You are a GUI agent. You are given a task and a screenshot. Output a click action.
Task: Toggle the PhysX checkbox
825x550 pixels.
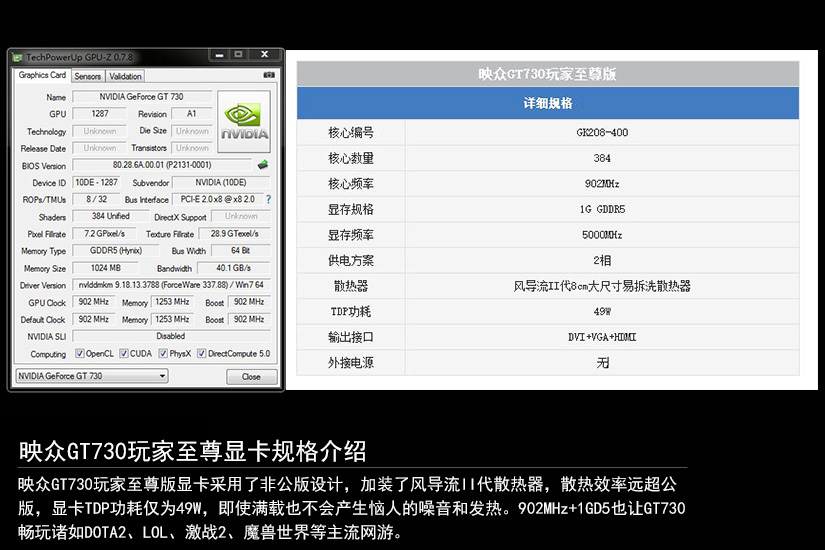tap(163, 353)
